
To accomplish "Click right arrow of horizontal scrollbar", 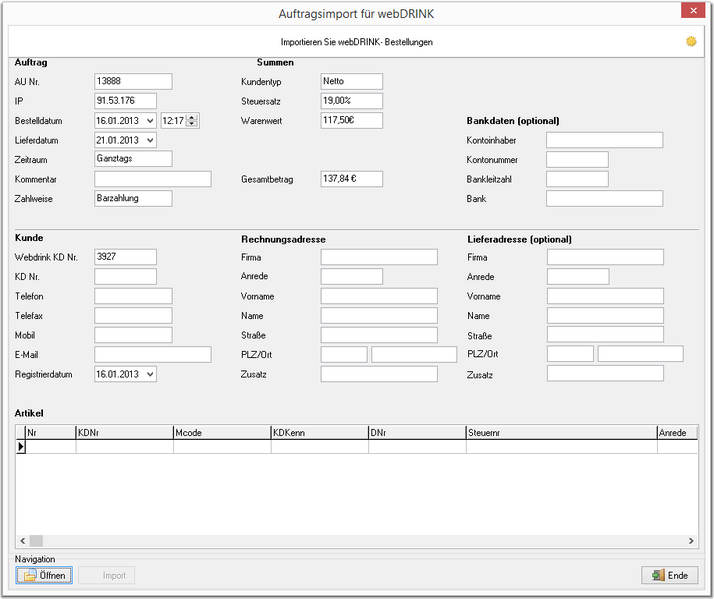I will [691, 541].
